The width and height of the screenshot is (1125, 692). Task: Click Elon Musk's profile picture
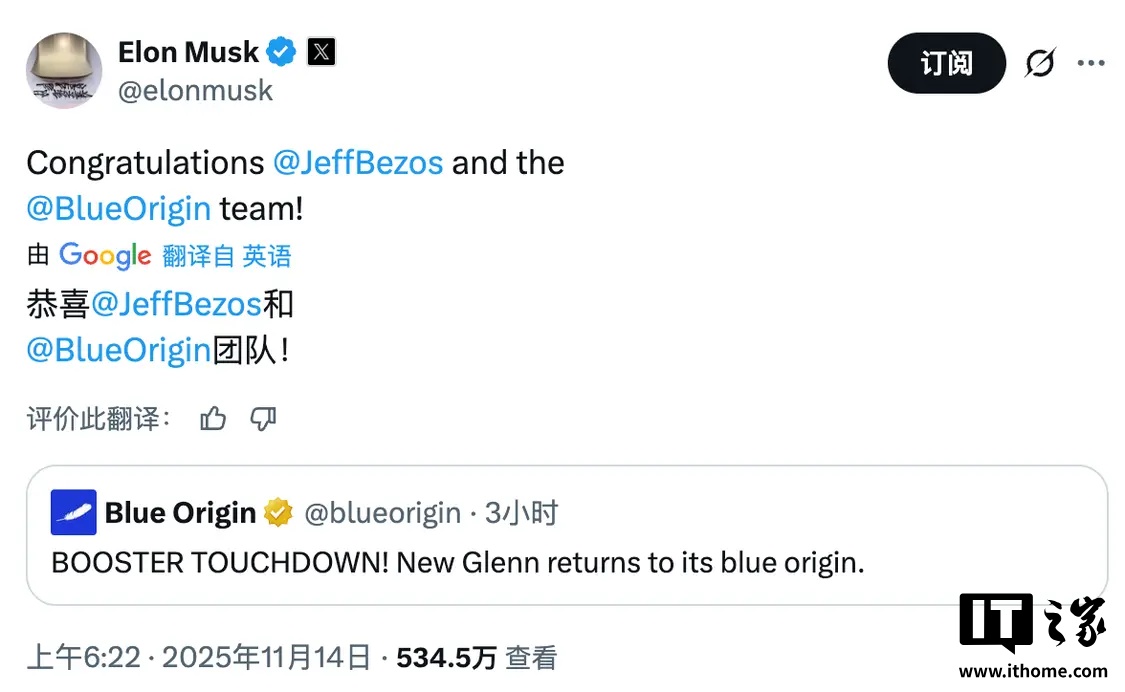(x=63, y=70)
